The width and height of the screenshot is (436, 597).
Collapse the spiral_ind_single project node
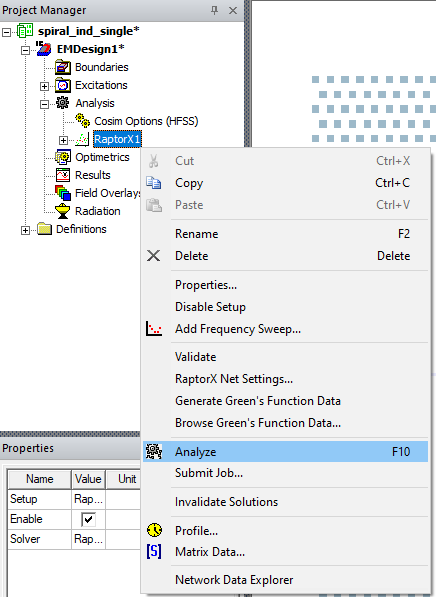pos(6,32)
